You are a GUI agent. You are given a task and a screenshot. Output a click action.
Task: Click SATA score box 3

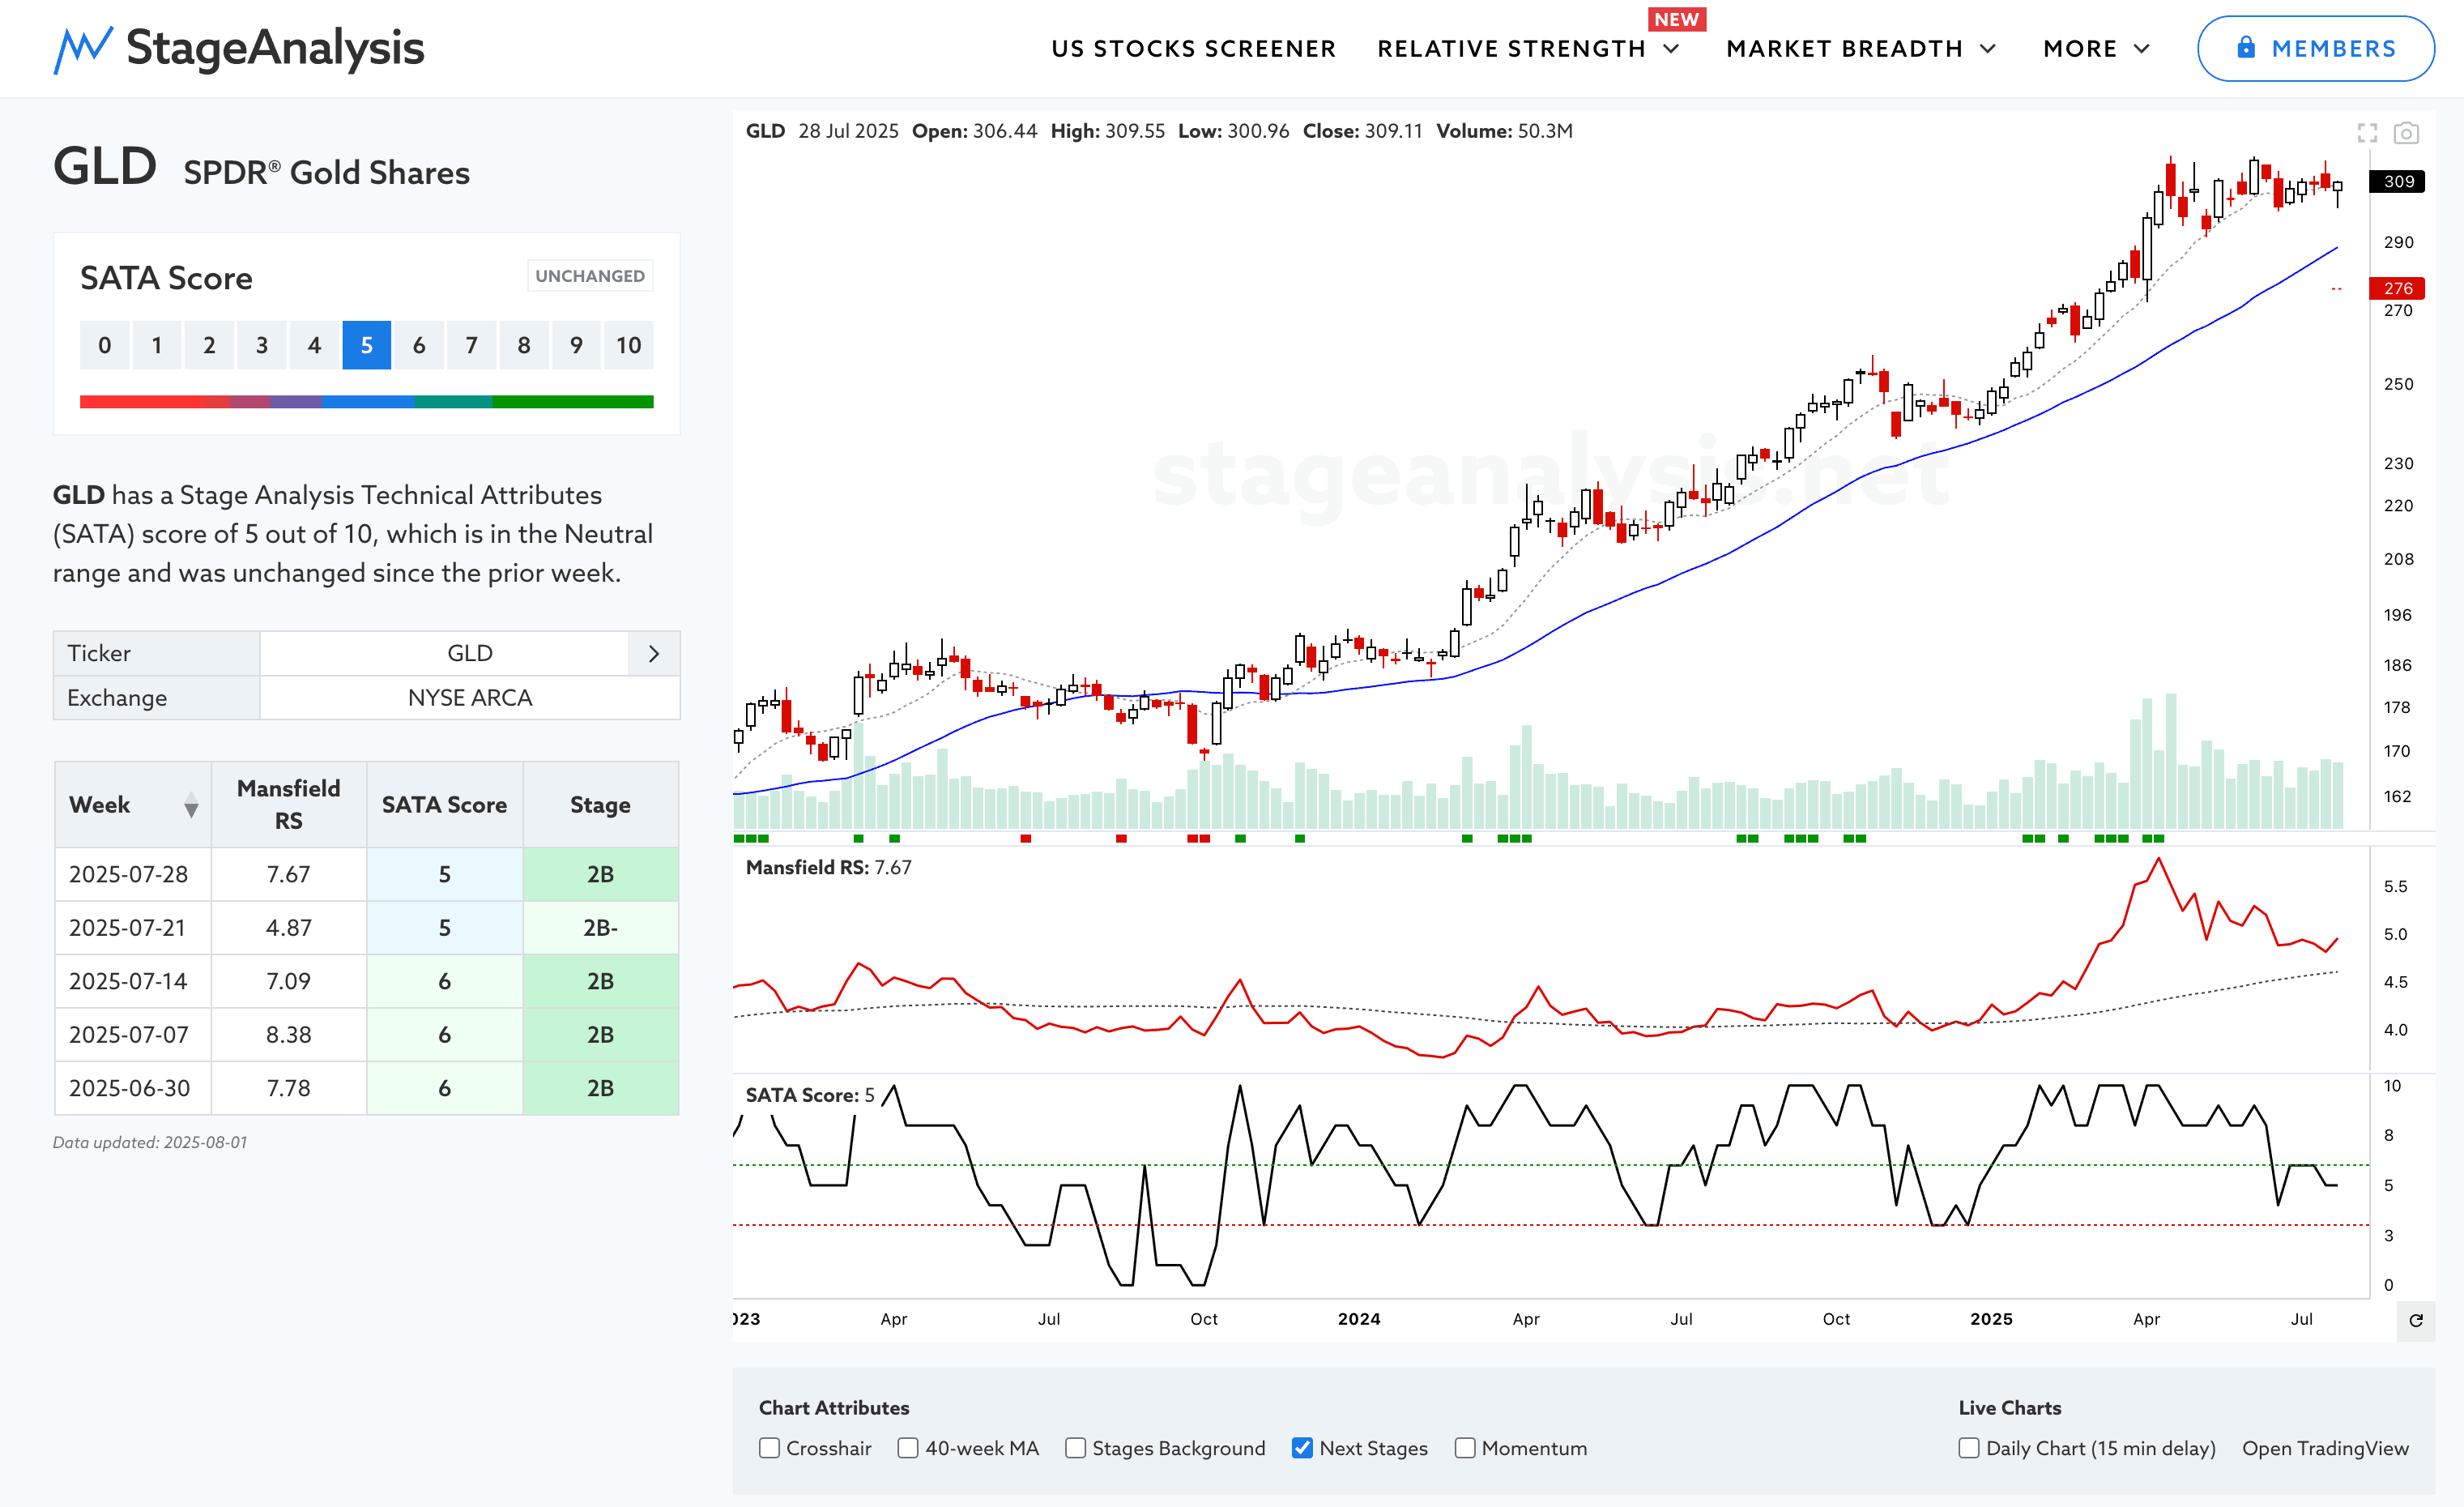coord(262,345)
